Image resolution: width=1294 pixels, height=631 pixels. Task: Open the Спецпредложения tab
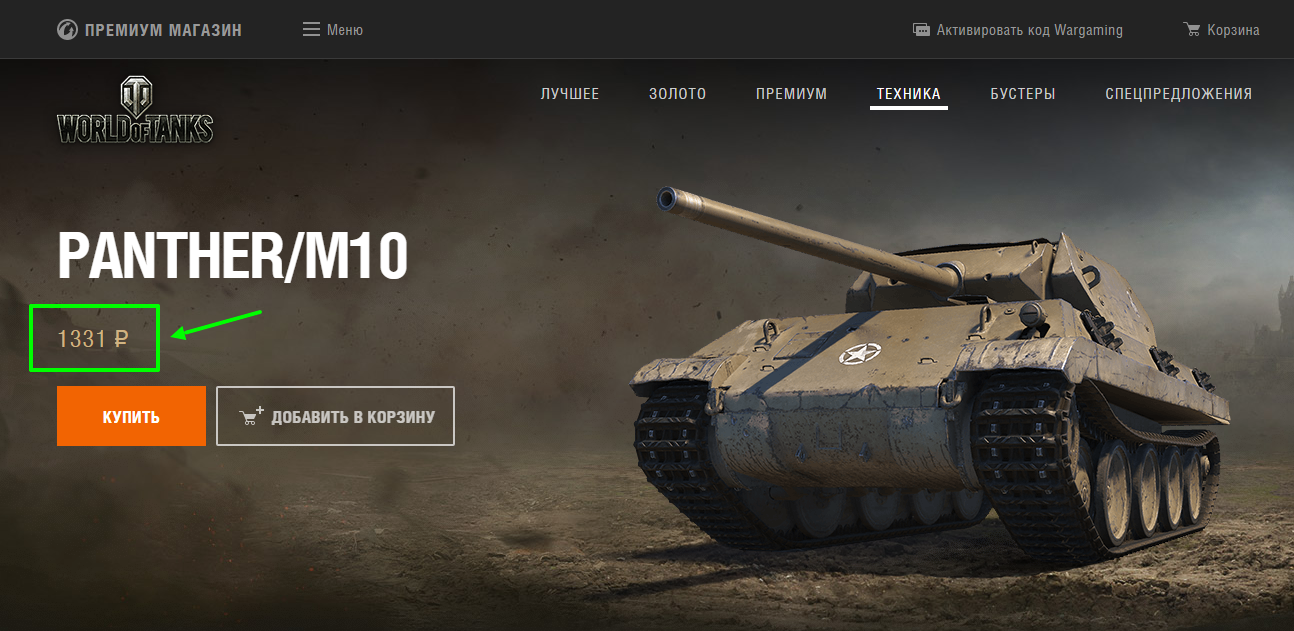[1179, 94]
